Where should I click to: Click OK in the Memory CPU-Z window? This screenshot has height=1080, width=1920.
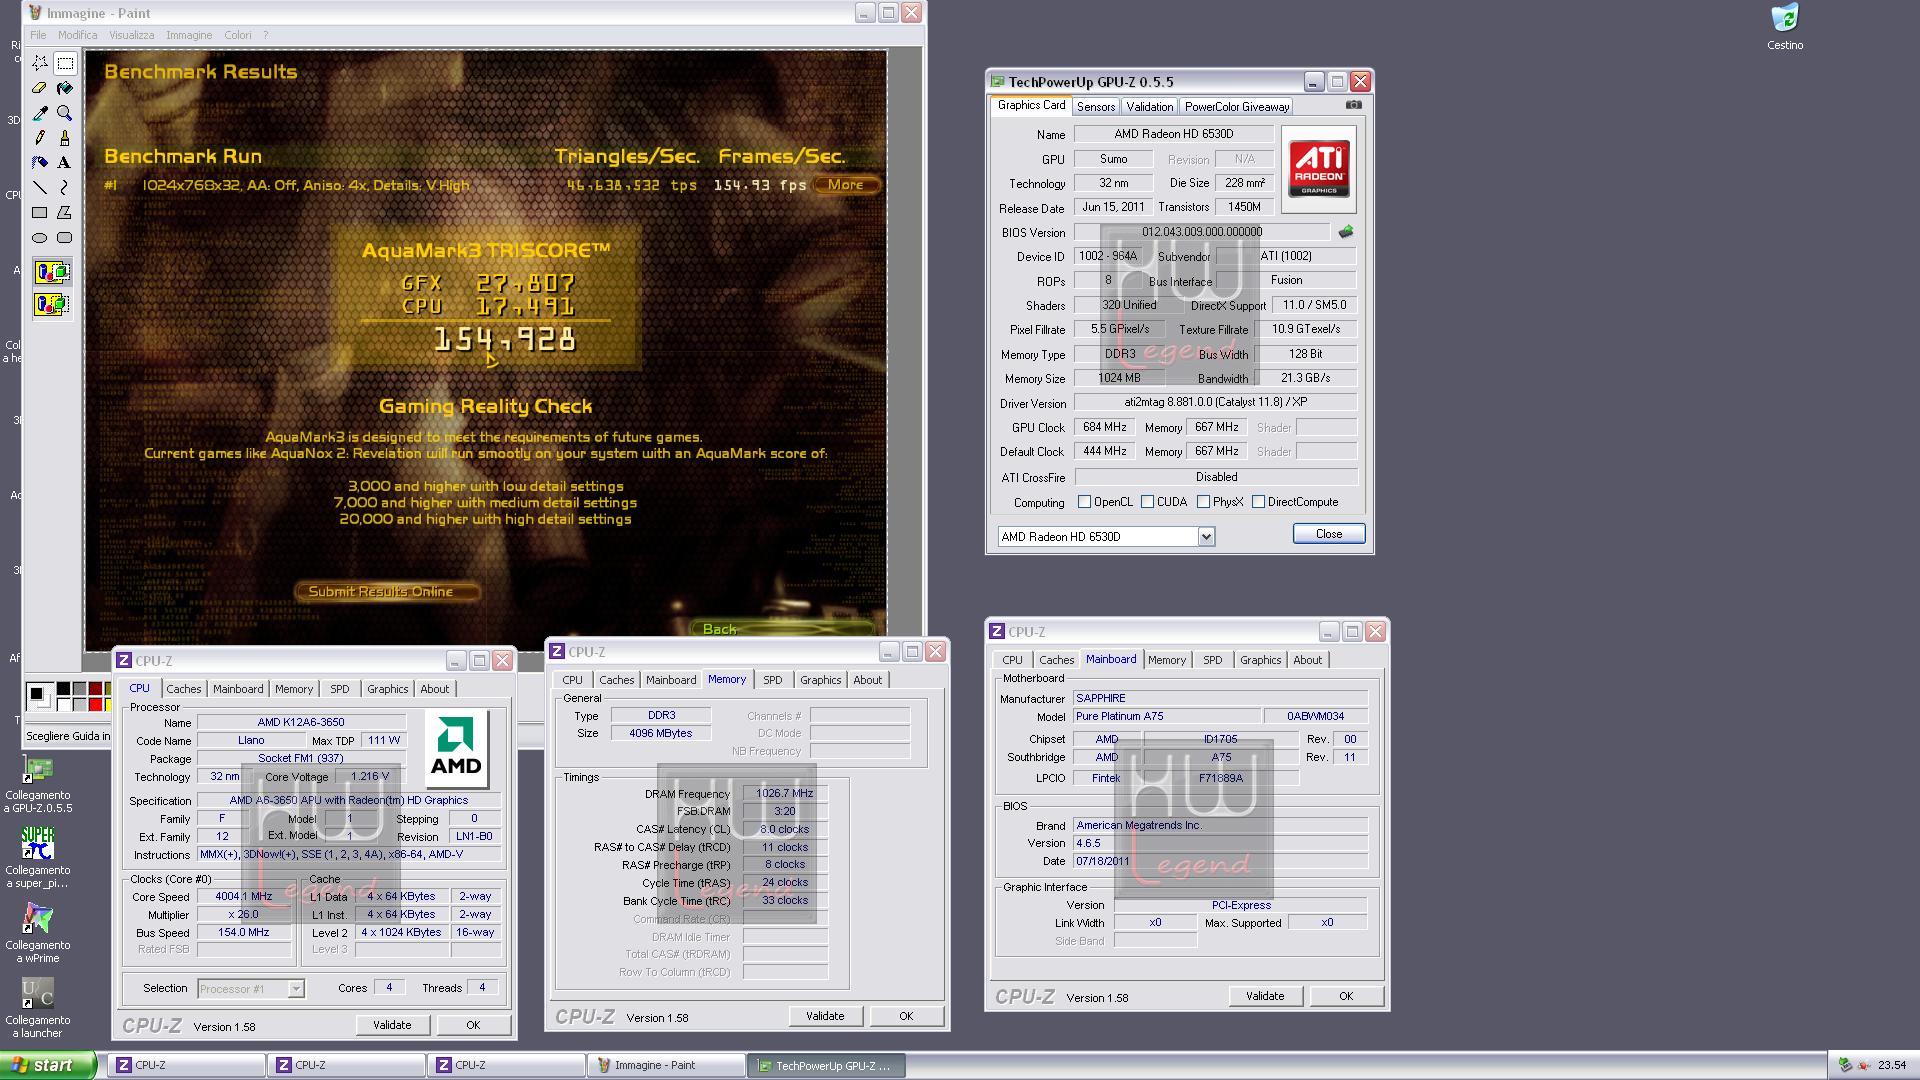click(x=906, y=1016)
